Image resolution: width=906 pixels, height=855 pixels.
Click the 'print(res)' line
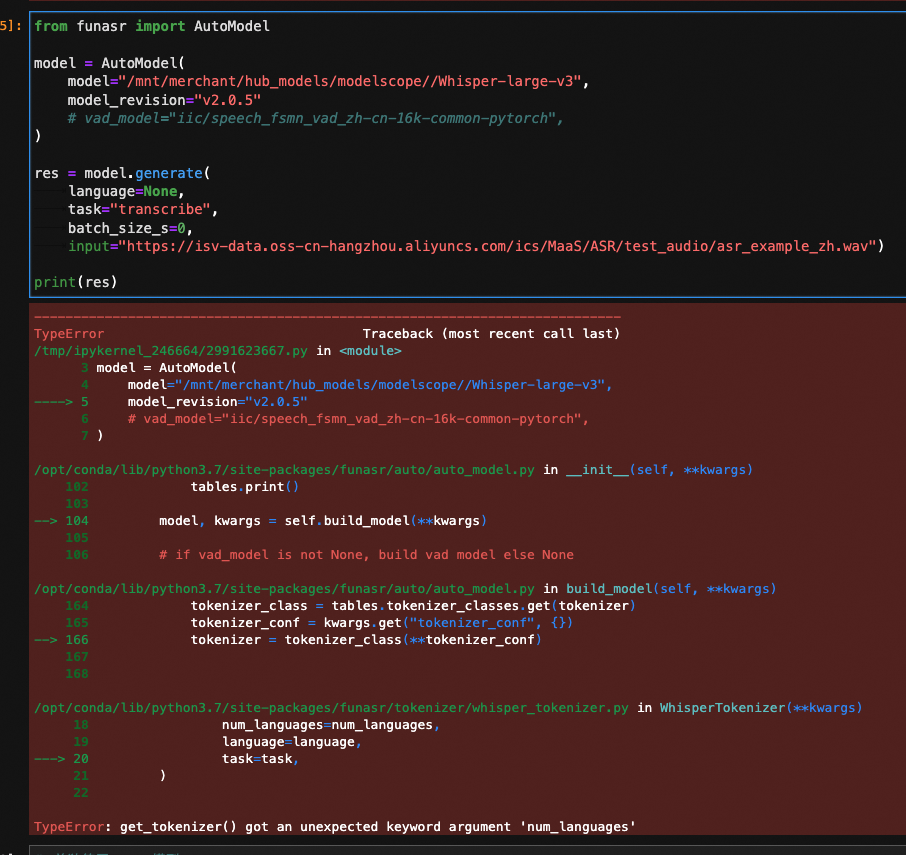76,282
